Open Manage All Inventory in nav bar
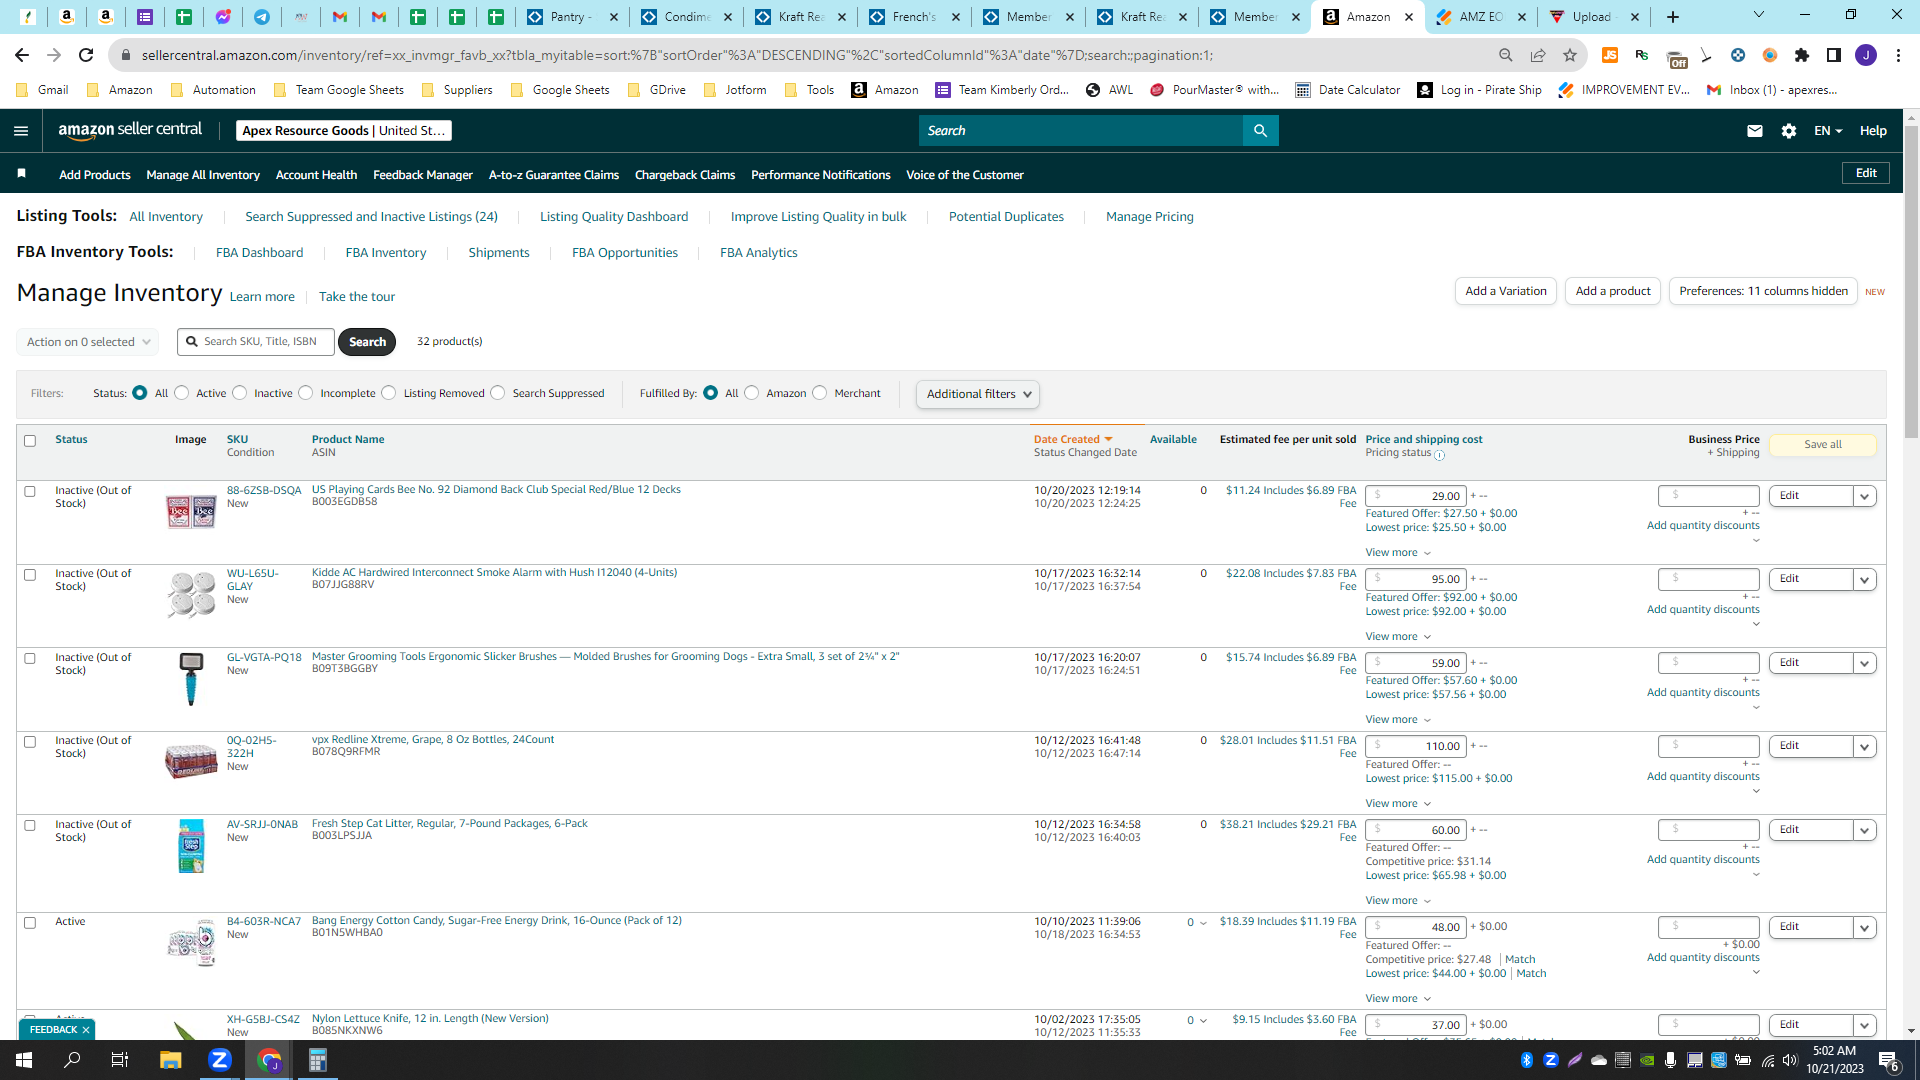The image size is (1920, 1080). [x=203, y=175]
